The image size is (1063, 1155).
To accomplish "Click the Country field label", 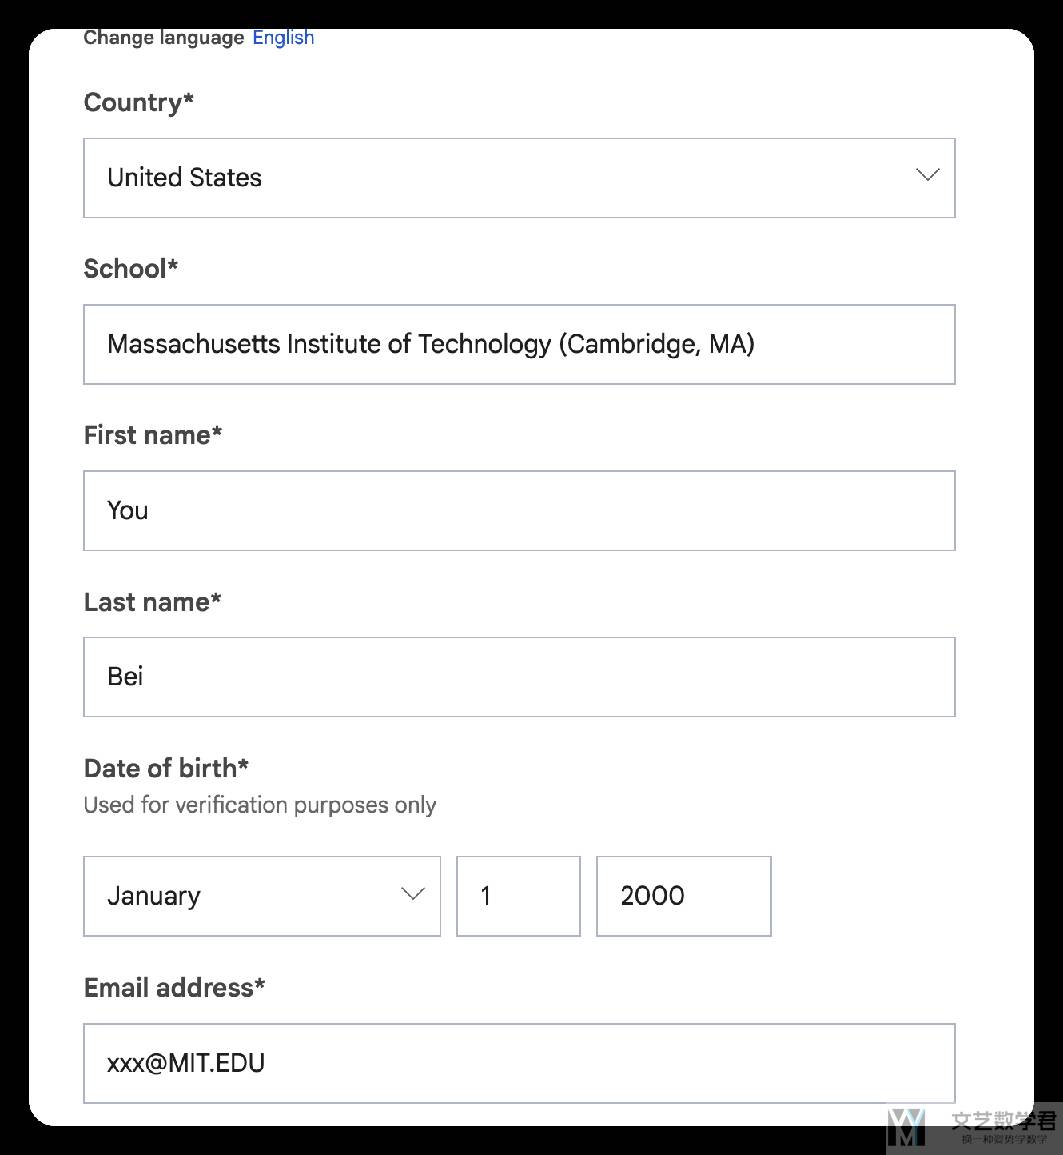I will tap(139, 103).
